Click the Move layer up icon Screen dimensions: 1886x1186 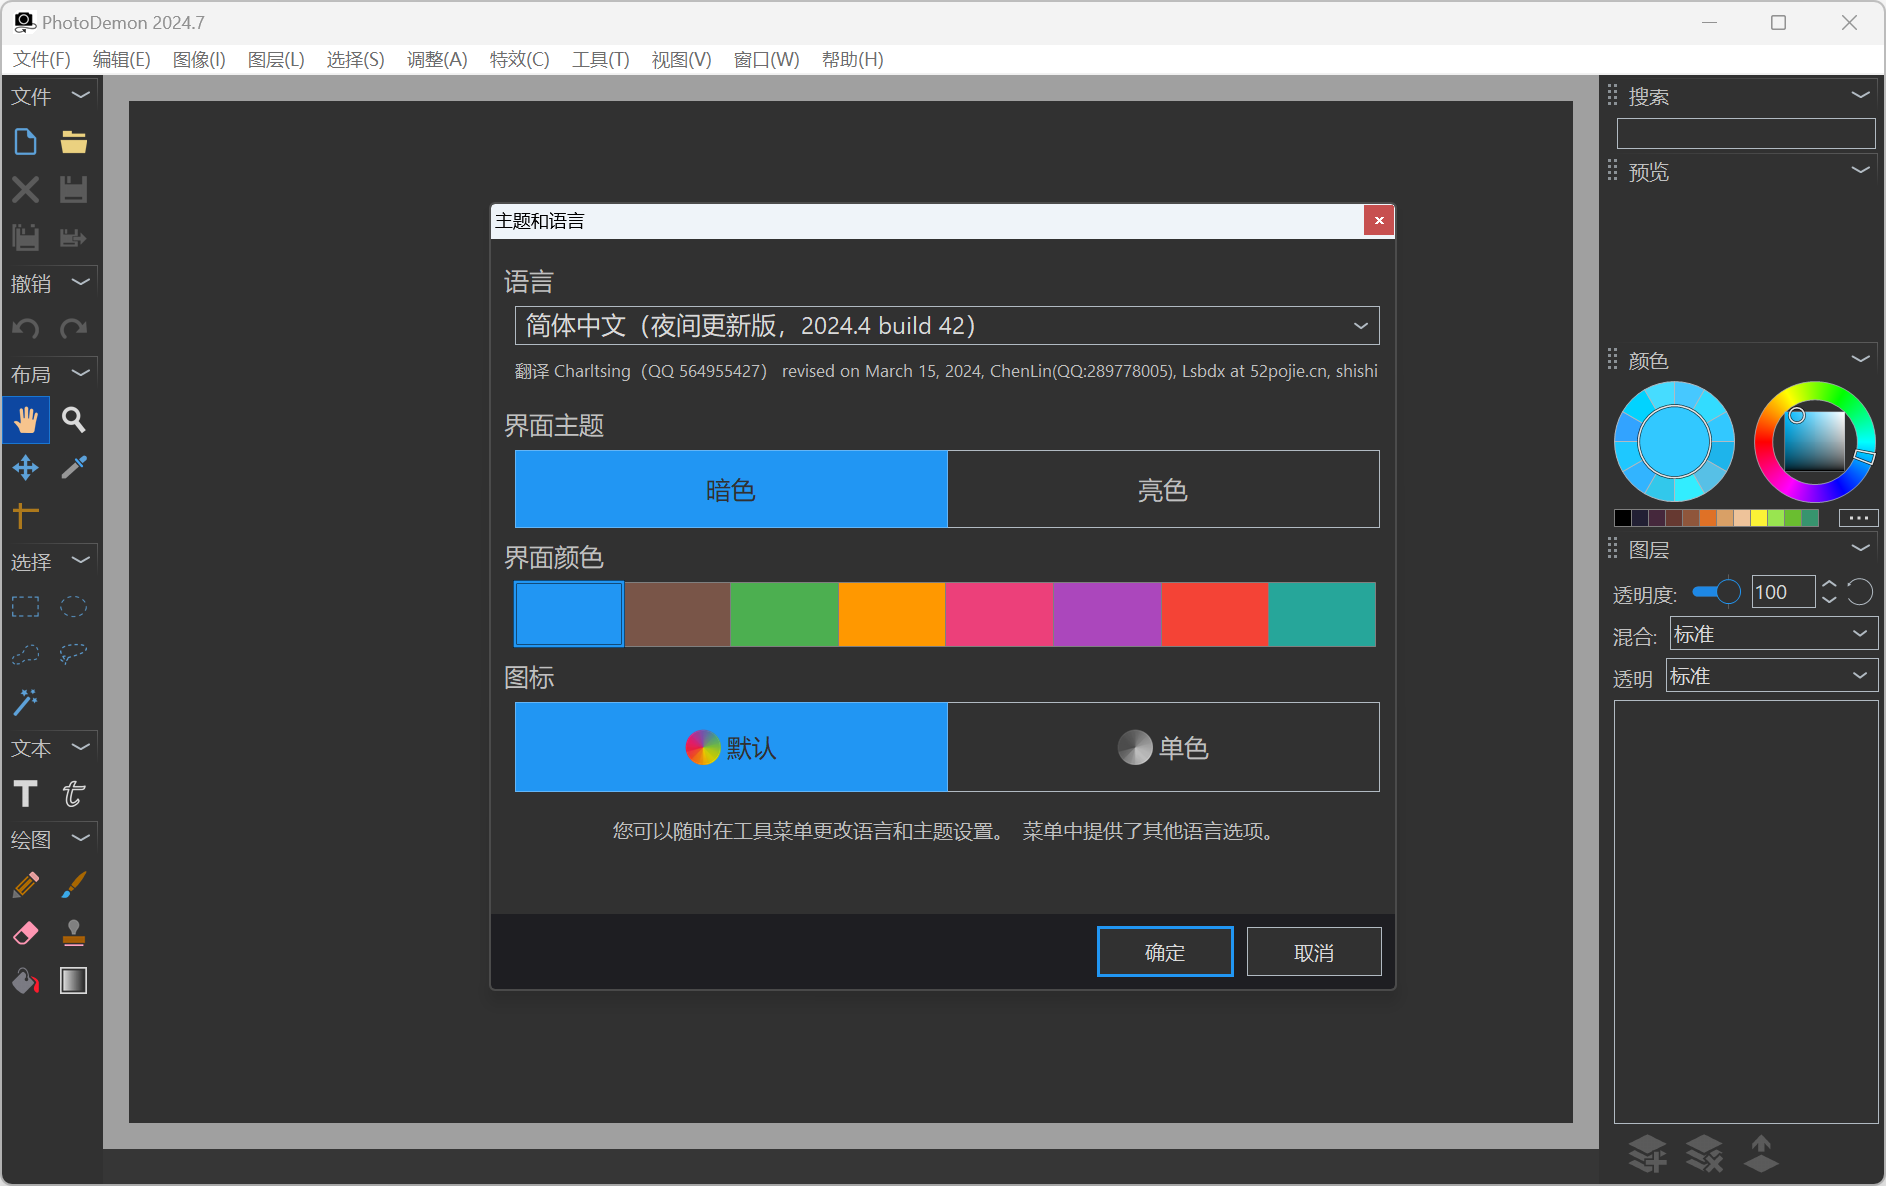pyautogui.click(x=1761, y=1154)
